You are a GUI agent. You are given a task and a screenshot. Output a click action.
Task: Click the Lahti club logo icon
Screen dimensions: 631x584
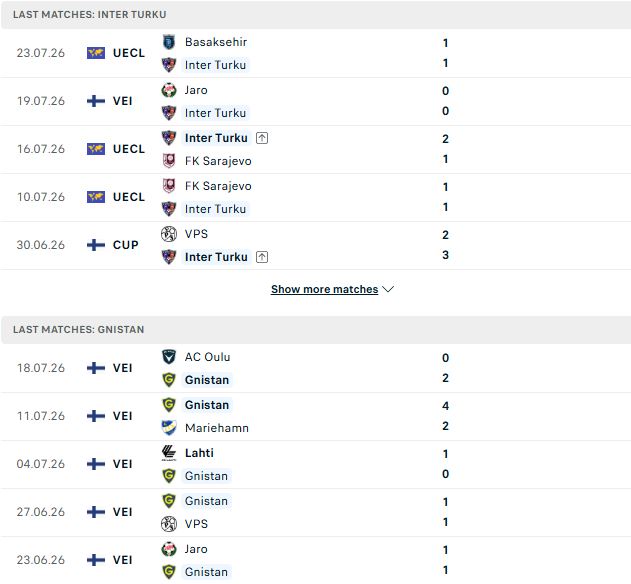(x=169, y=453)
